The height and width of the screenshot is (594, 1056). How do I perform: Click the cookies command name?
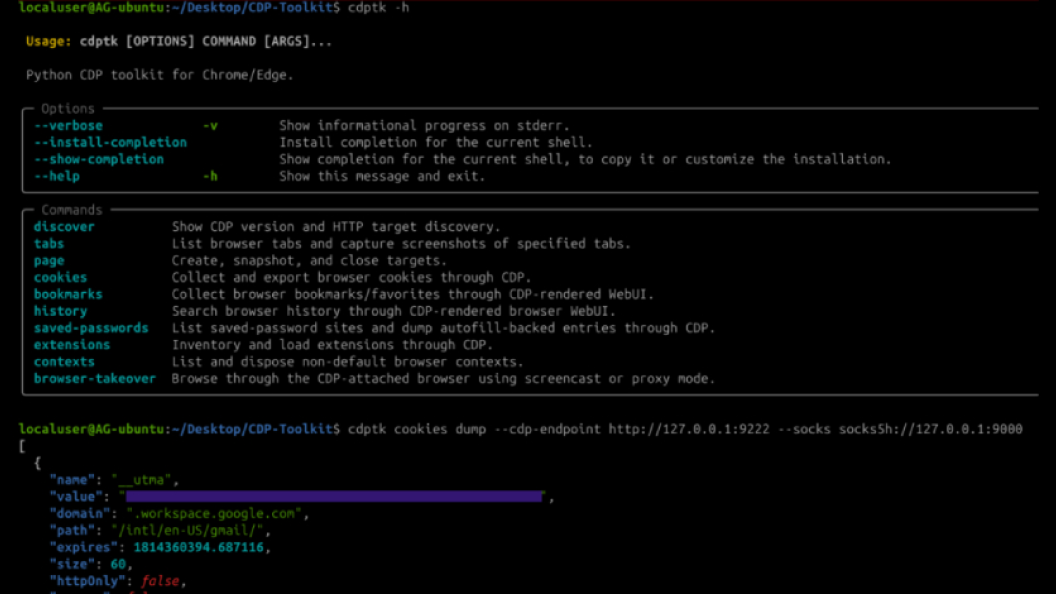click(60, 277)
